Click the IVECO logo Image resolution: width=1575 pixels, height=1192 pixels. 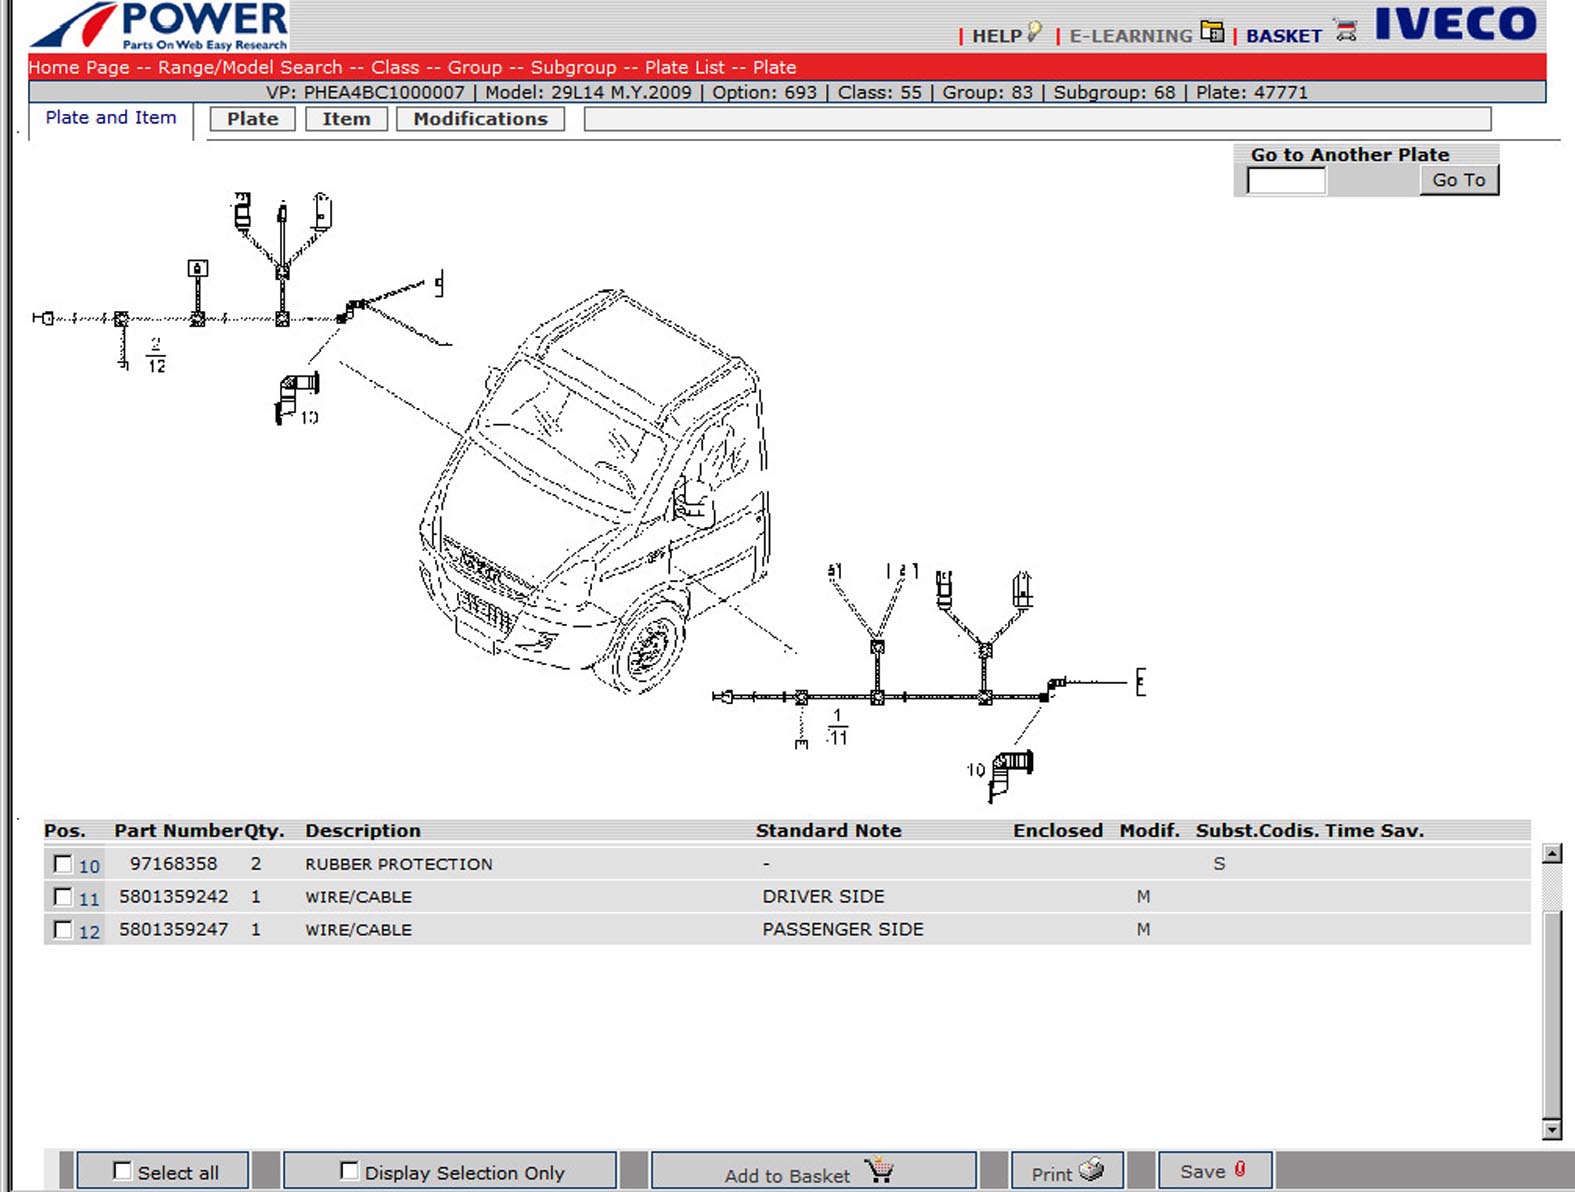tap(1455, 24)
